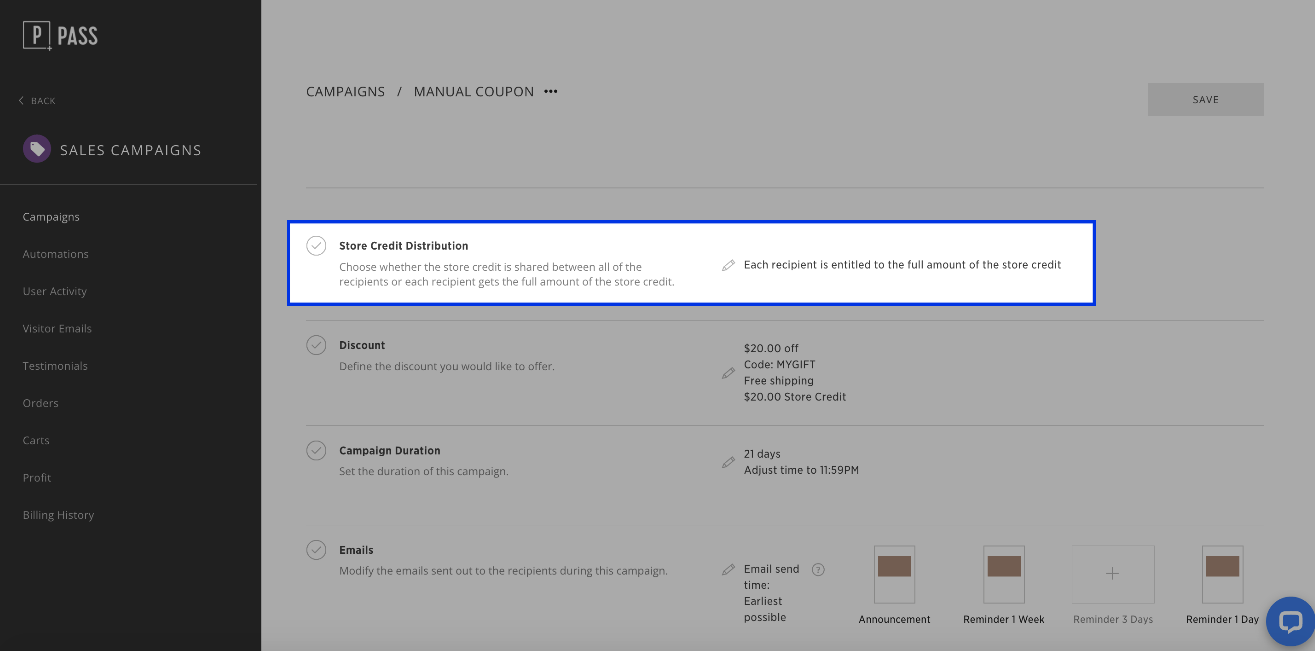This screenshot has width=1315, height=651.
Task: Edit Store Credit Distribution with pencil icon
Action: coord(728,265)
